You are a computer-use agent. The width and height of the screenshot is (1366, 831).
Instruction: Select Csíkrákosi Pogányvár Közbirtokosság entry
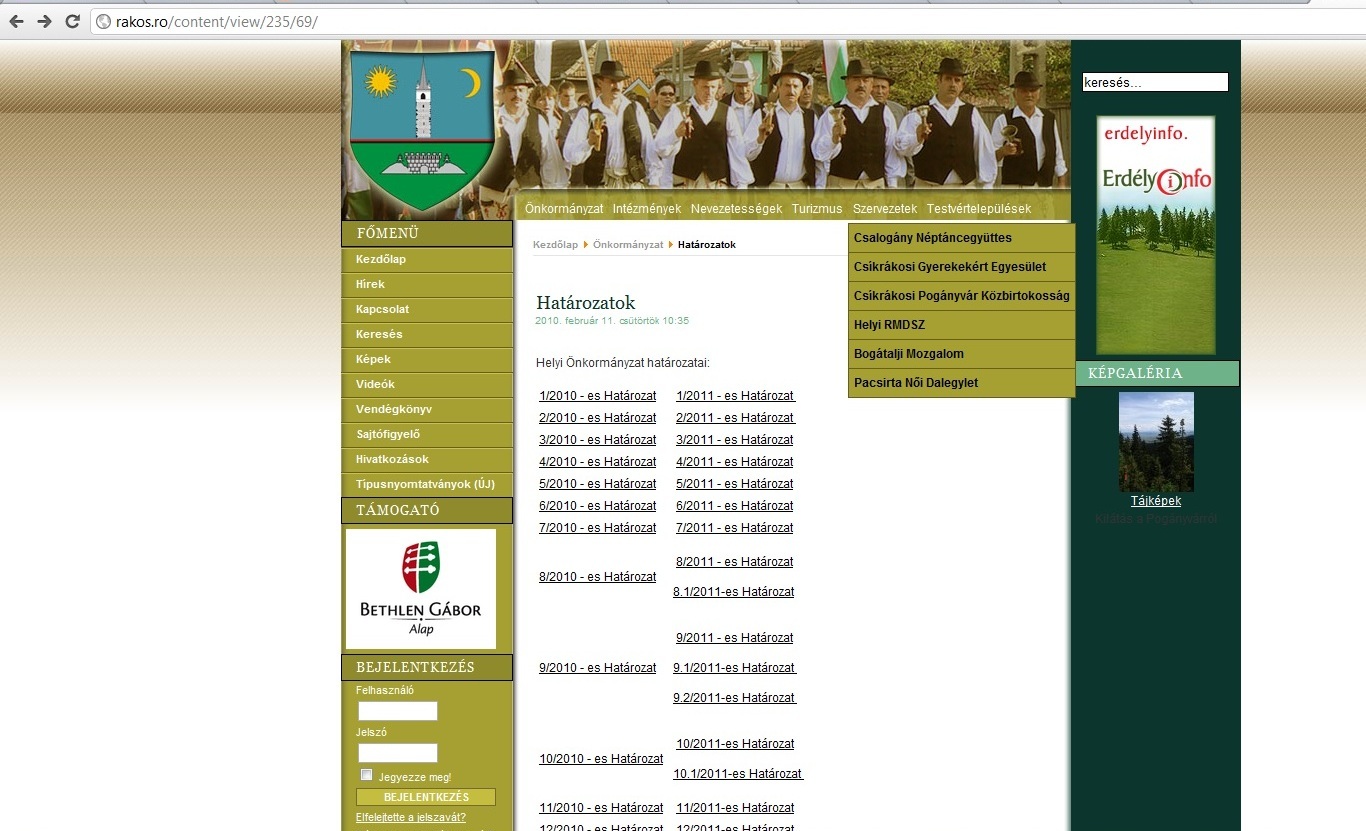click(x=961, y=296)
